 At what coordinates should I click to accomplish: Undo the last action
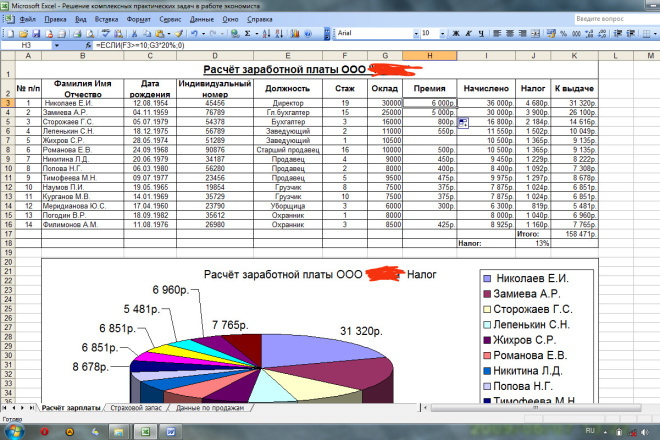tap(194, 34)
